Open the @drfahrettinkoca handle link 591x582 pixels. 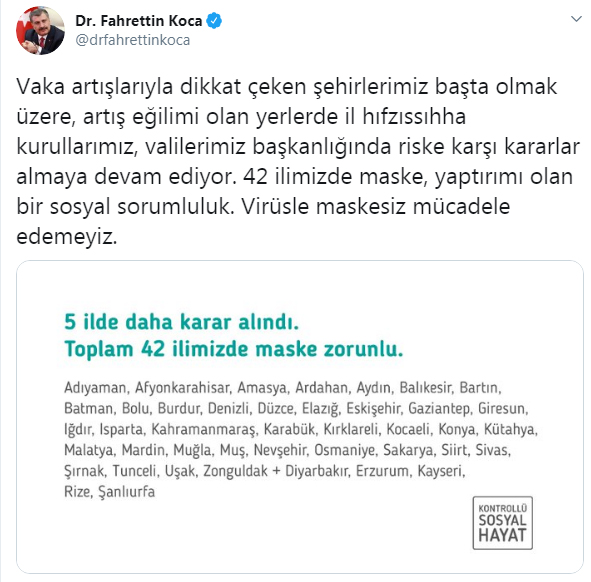(133, 40)
